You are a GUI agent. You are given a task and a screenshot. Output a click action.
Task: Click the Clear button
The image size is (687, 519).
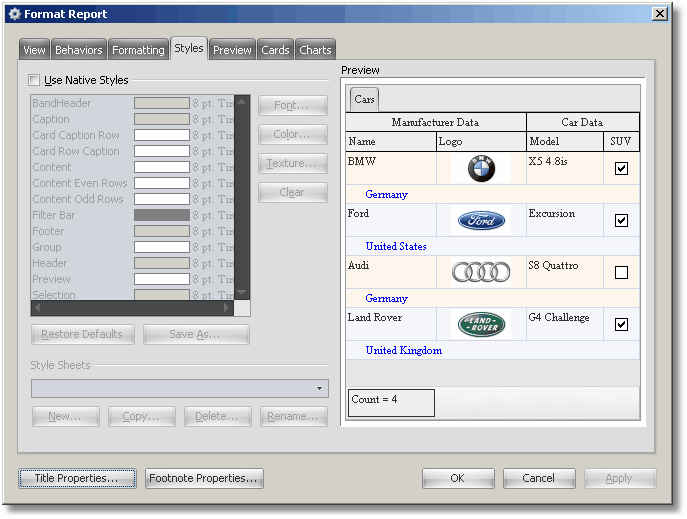click(293, 192)
